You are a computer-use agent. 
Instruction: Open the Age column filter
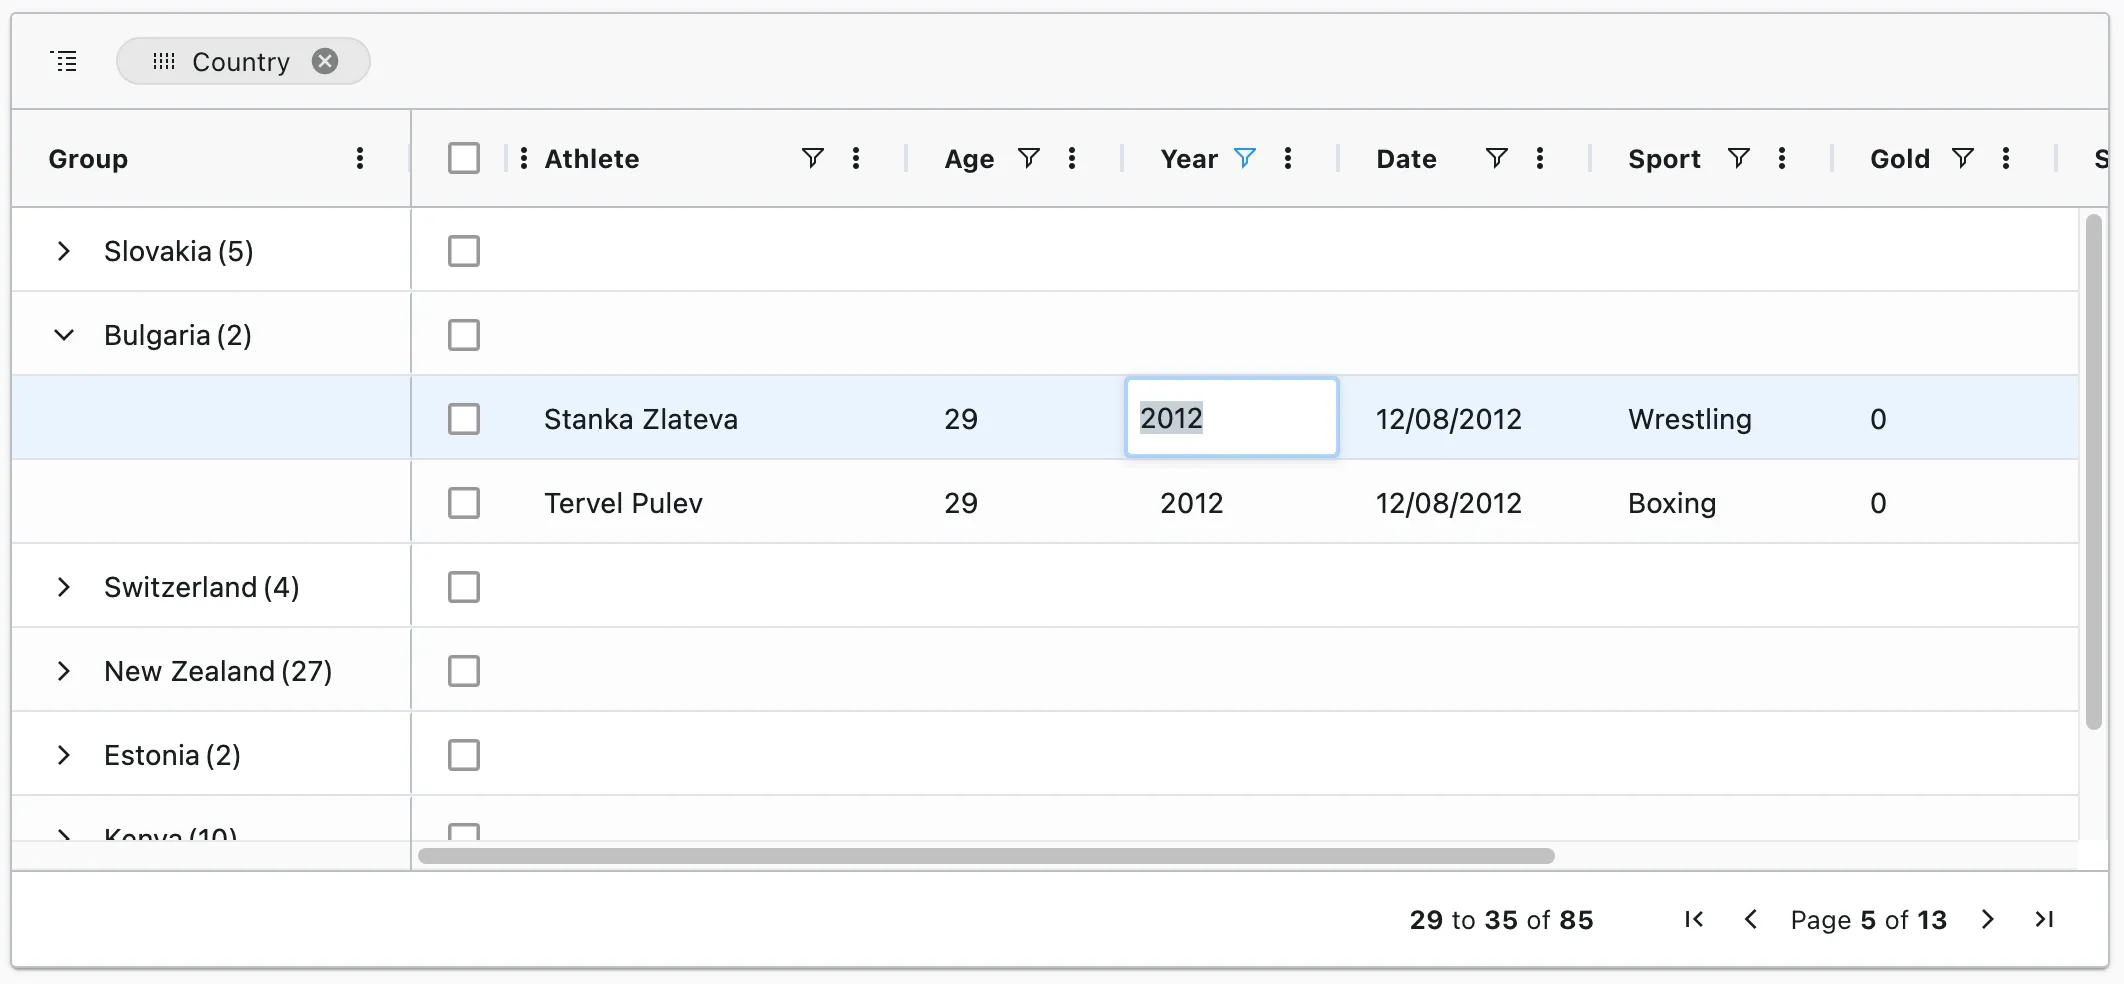click(1028, 158)
